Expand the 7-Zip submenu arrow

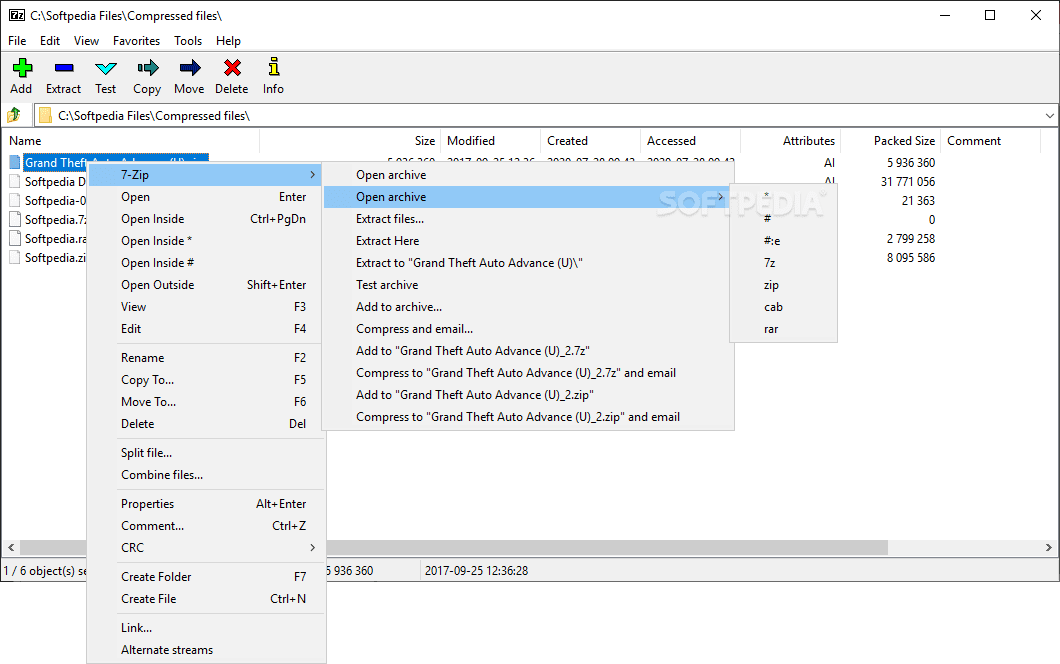pyautogui.click(x=312, y=174)
